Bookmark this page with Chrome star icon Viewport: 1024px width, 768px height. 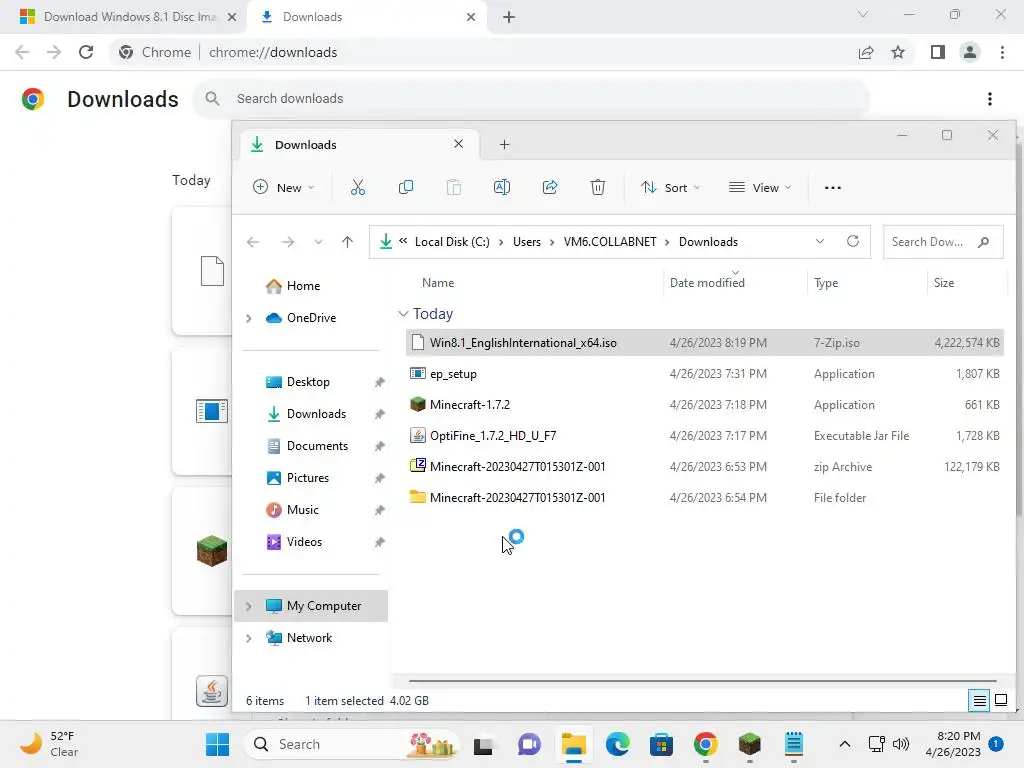pos(898,52)
